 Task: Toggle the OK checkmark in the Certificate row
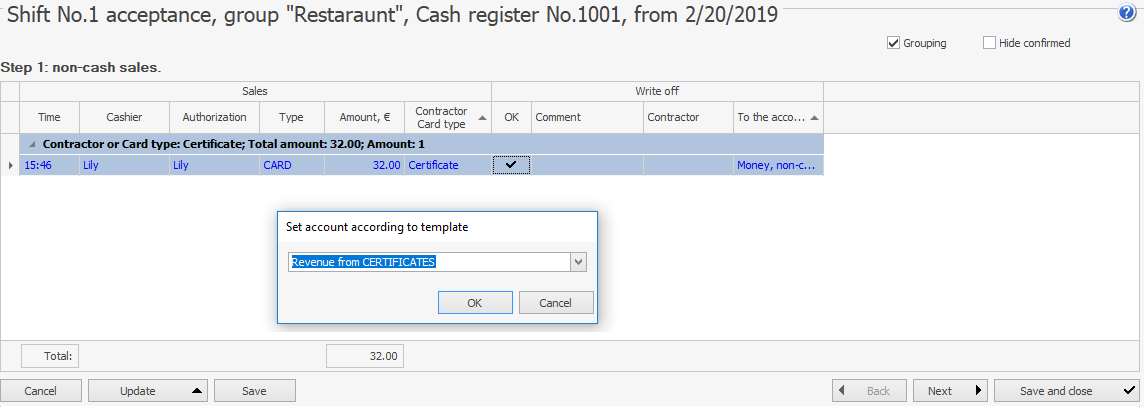click(x=511, y=165)
